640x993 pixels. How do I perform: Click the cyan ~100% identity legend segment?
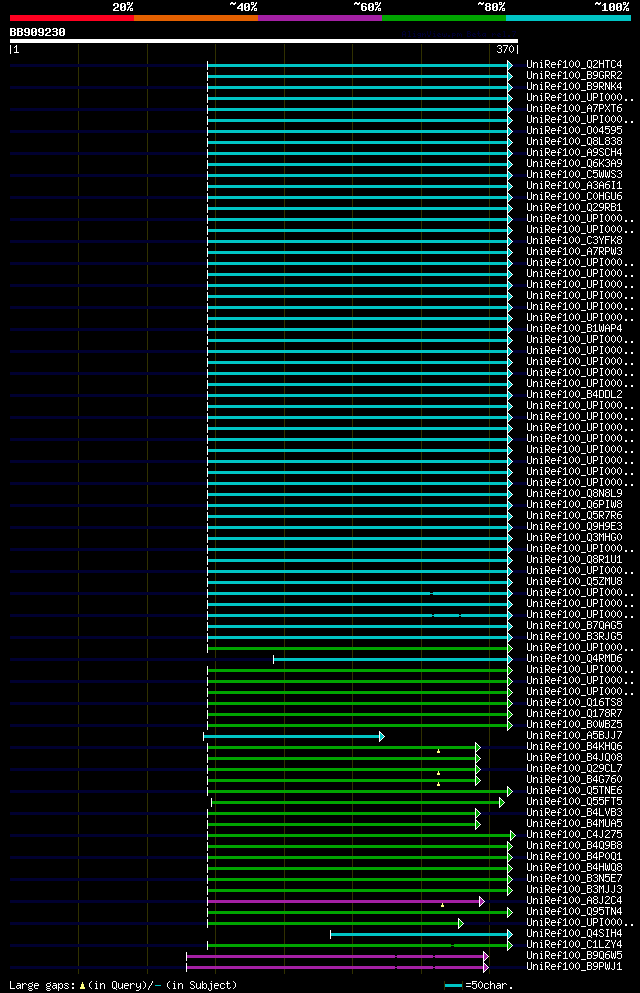(568, 18)
